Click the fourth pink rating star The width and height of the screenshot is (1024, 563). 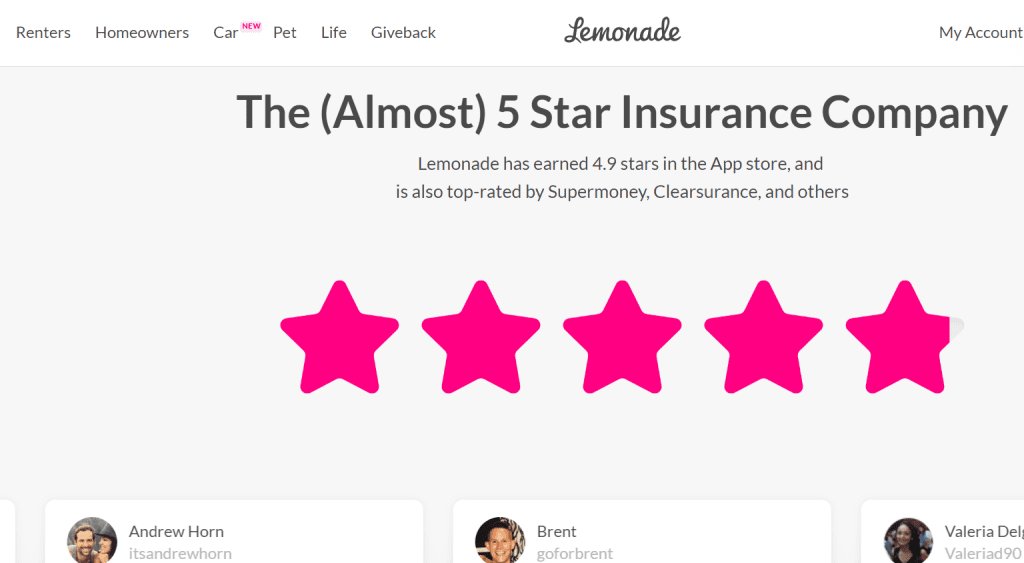coord(764,338)
